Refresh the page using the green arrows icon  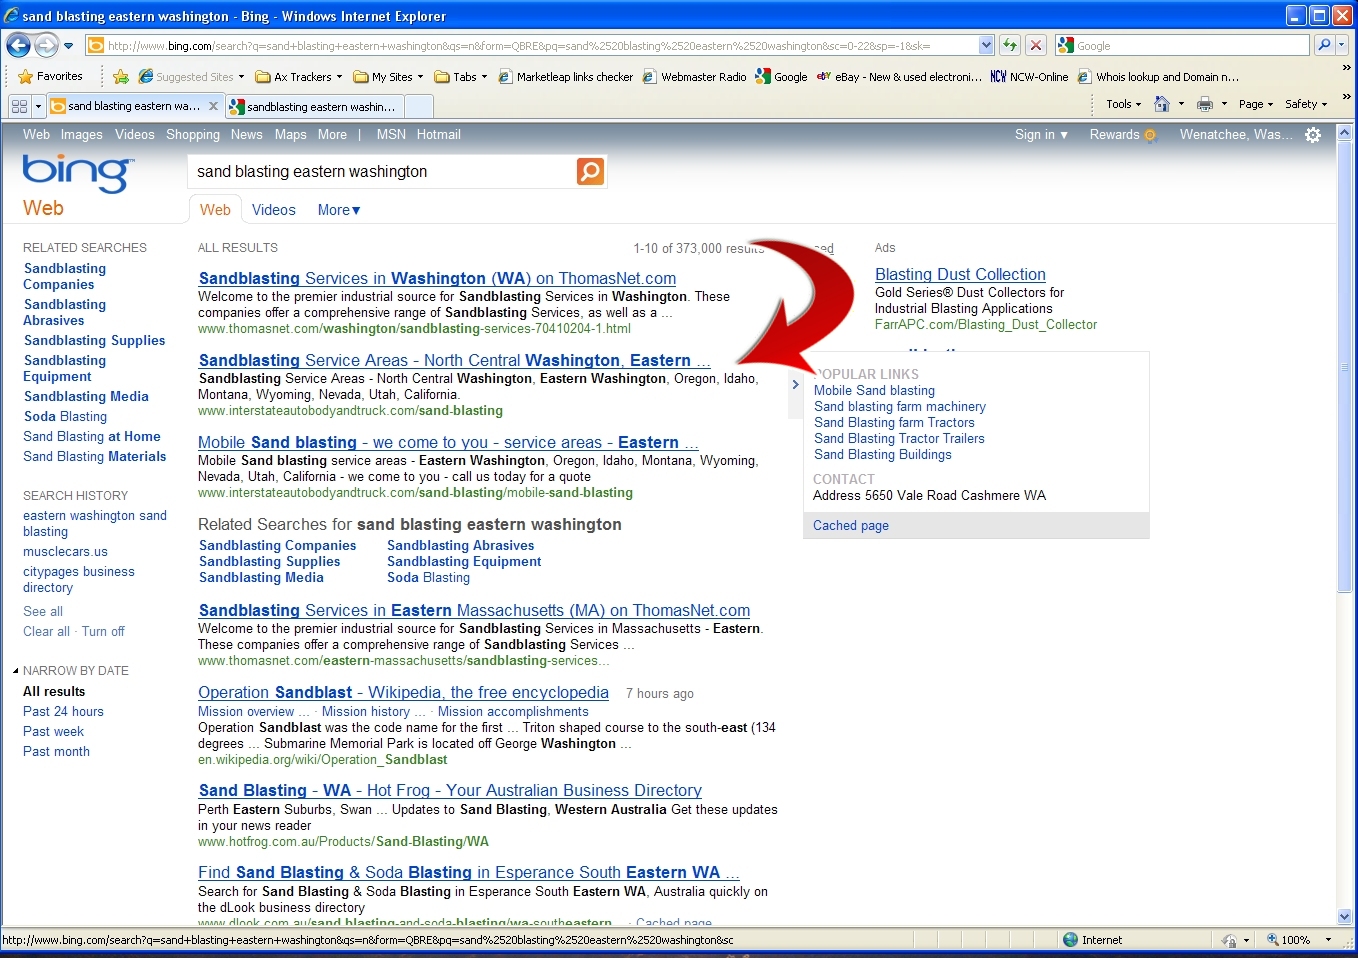tap(1010, 45)
